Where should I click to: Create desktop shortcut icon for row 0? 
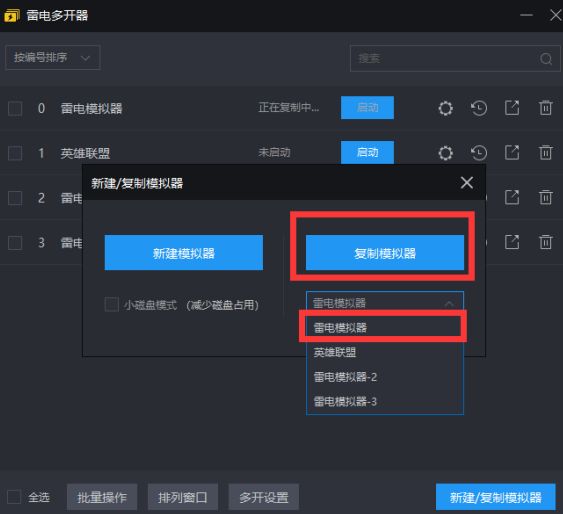coord(512,108)
